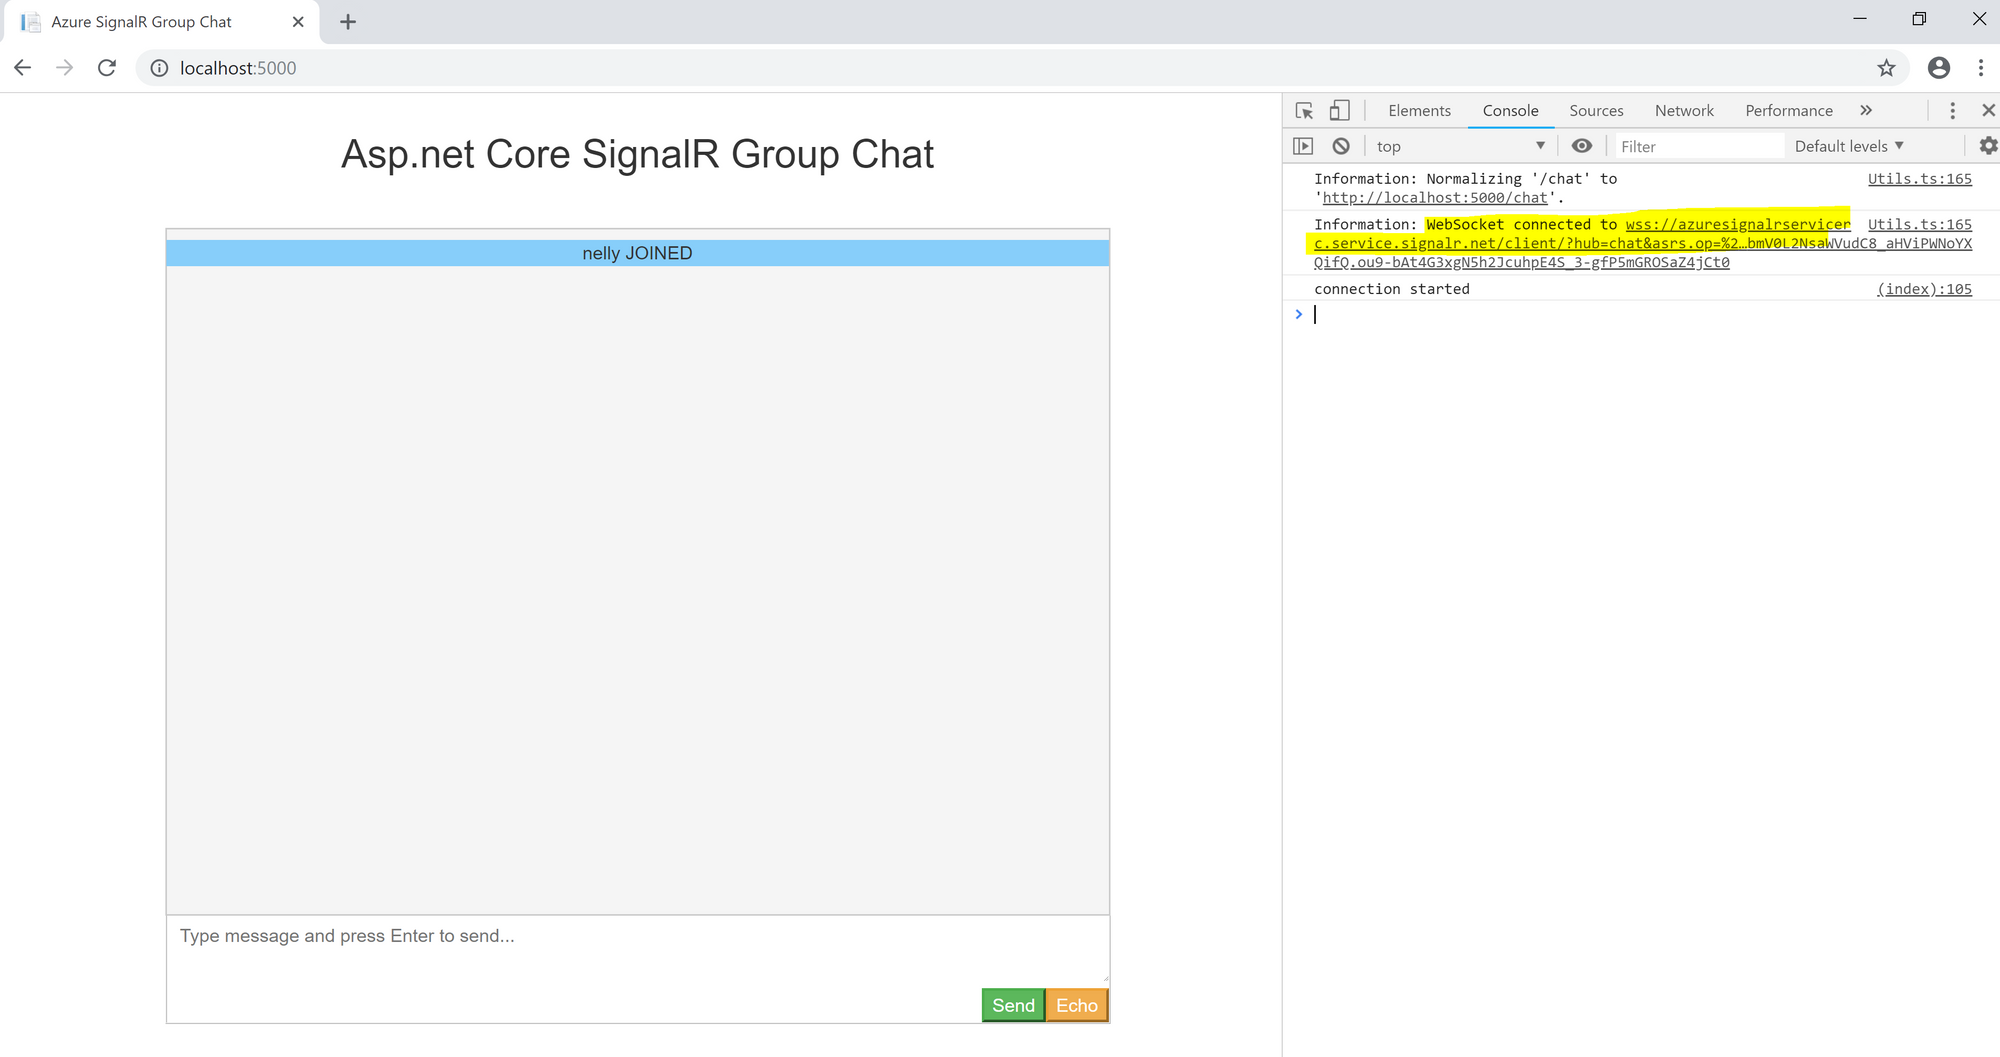This screenshot has width=2000, height=1057.
Task: Show the console sidebar
Action: (x=1303, y=146)
